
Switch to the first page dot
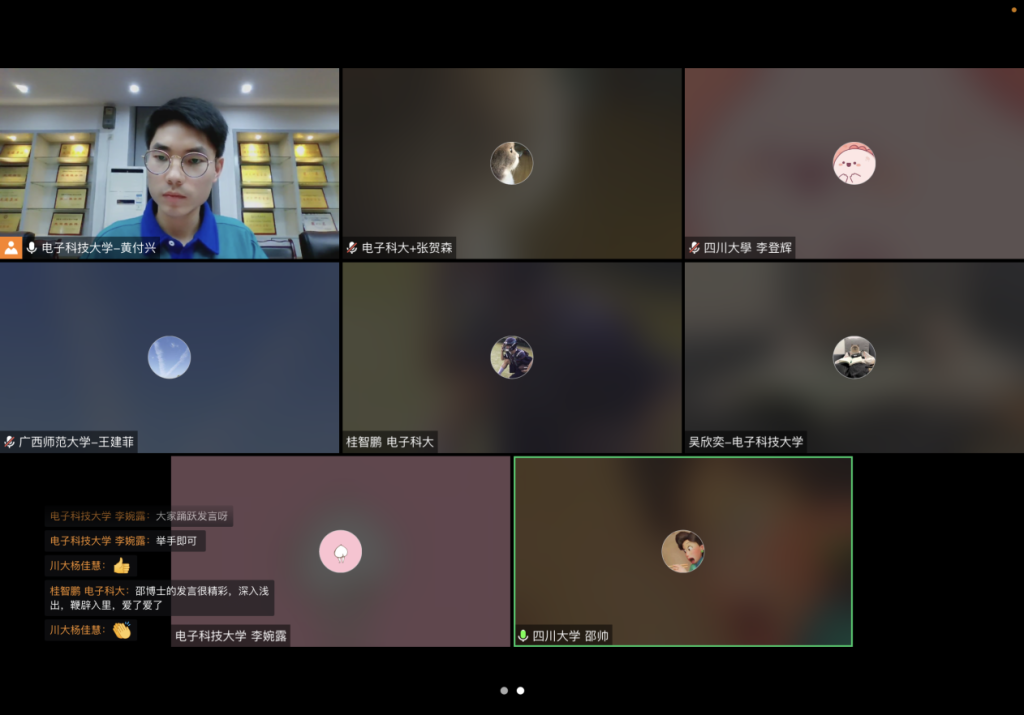point(504,690)
